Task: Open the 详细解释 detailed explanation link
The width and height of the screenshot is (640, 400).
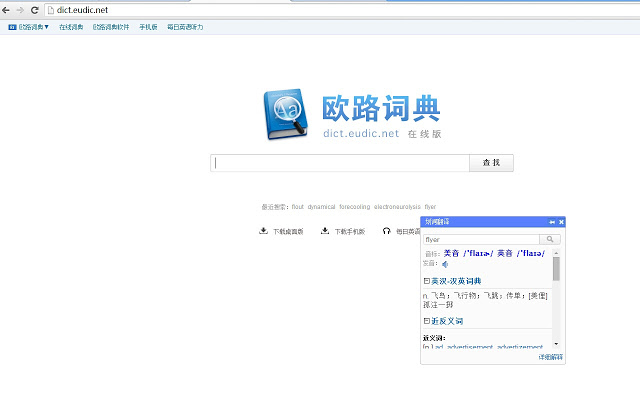Action: point(551,357)
